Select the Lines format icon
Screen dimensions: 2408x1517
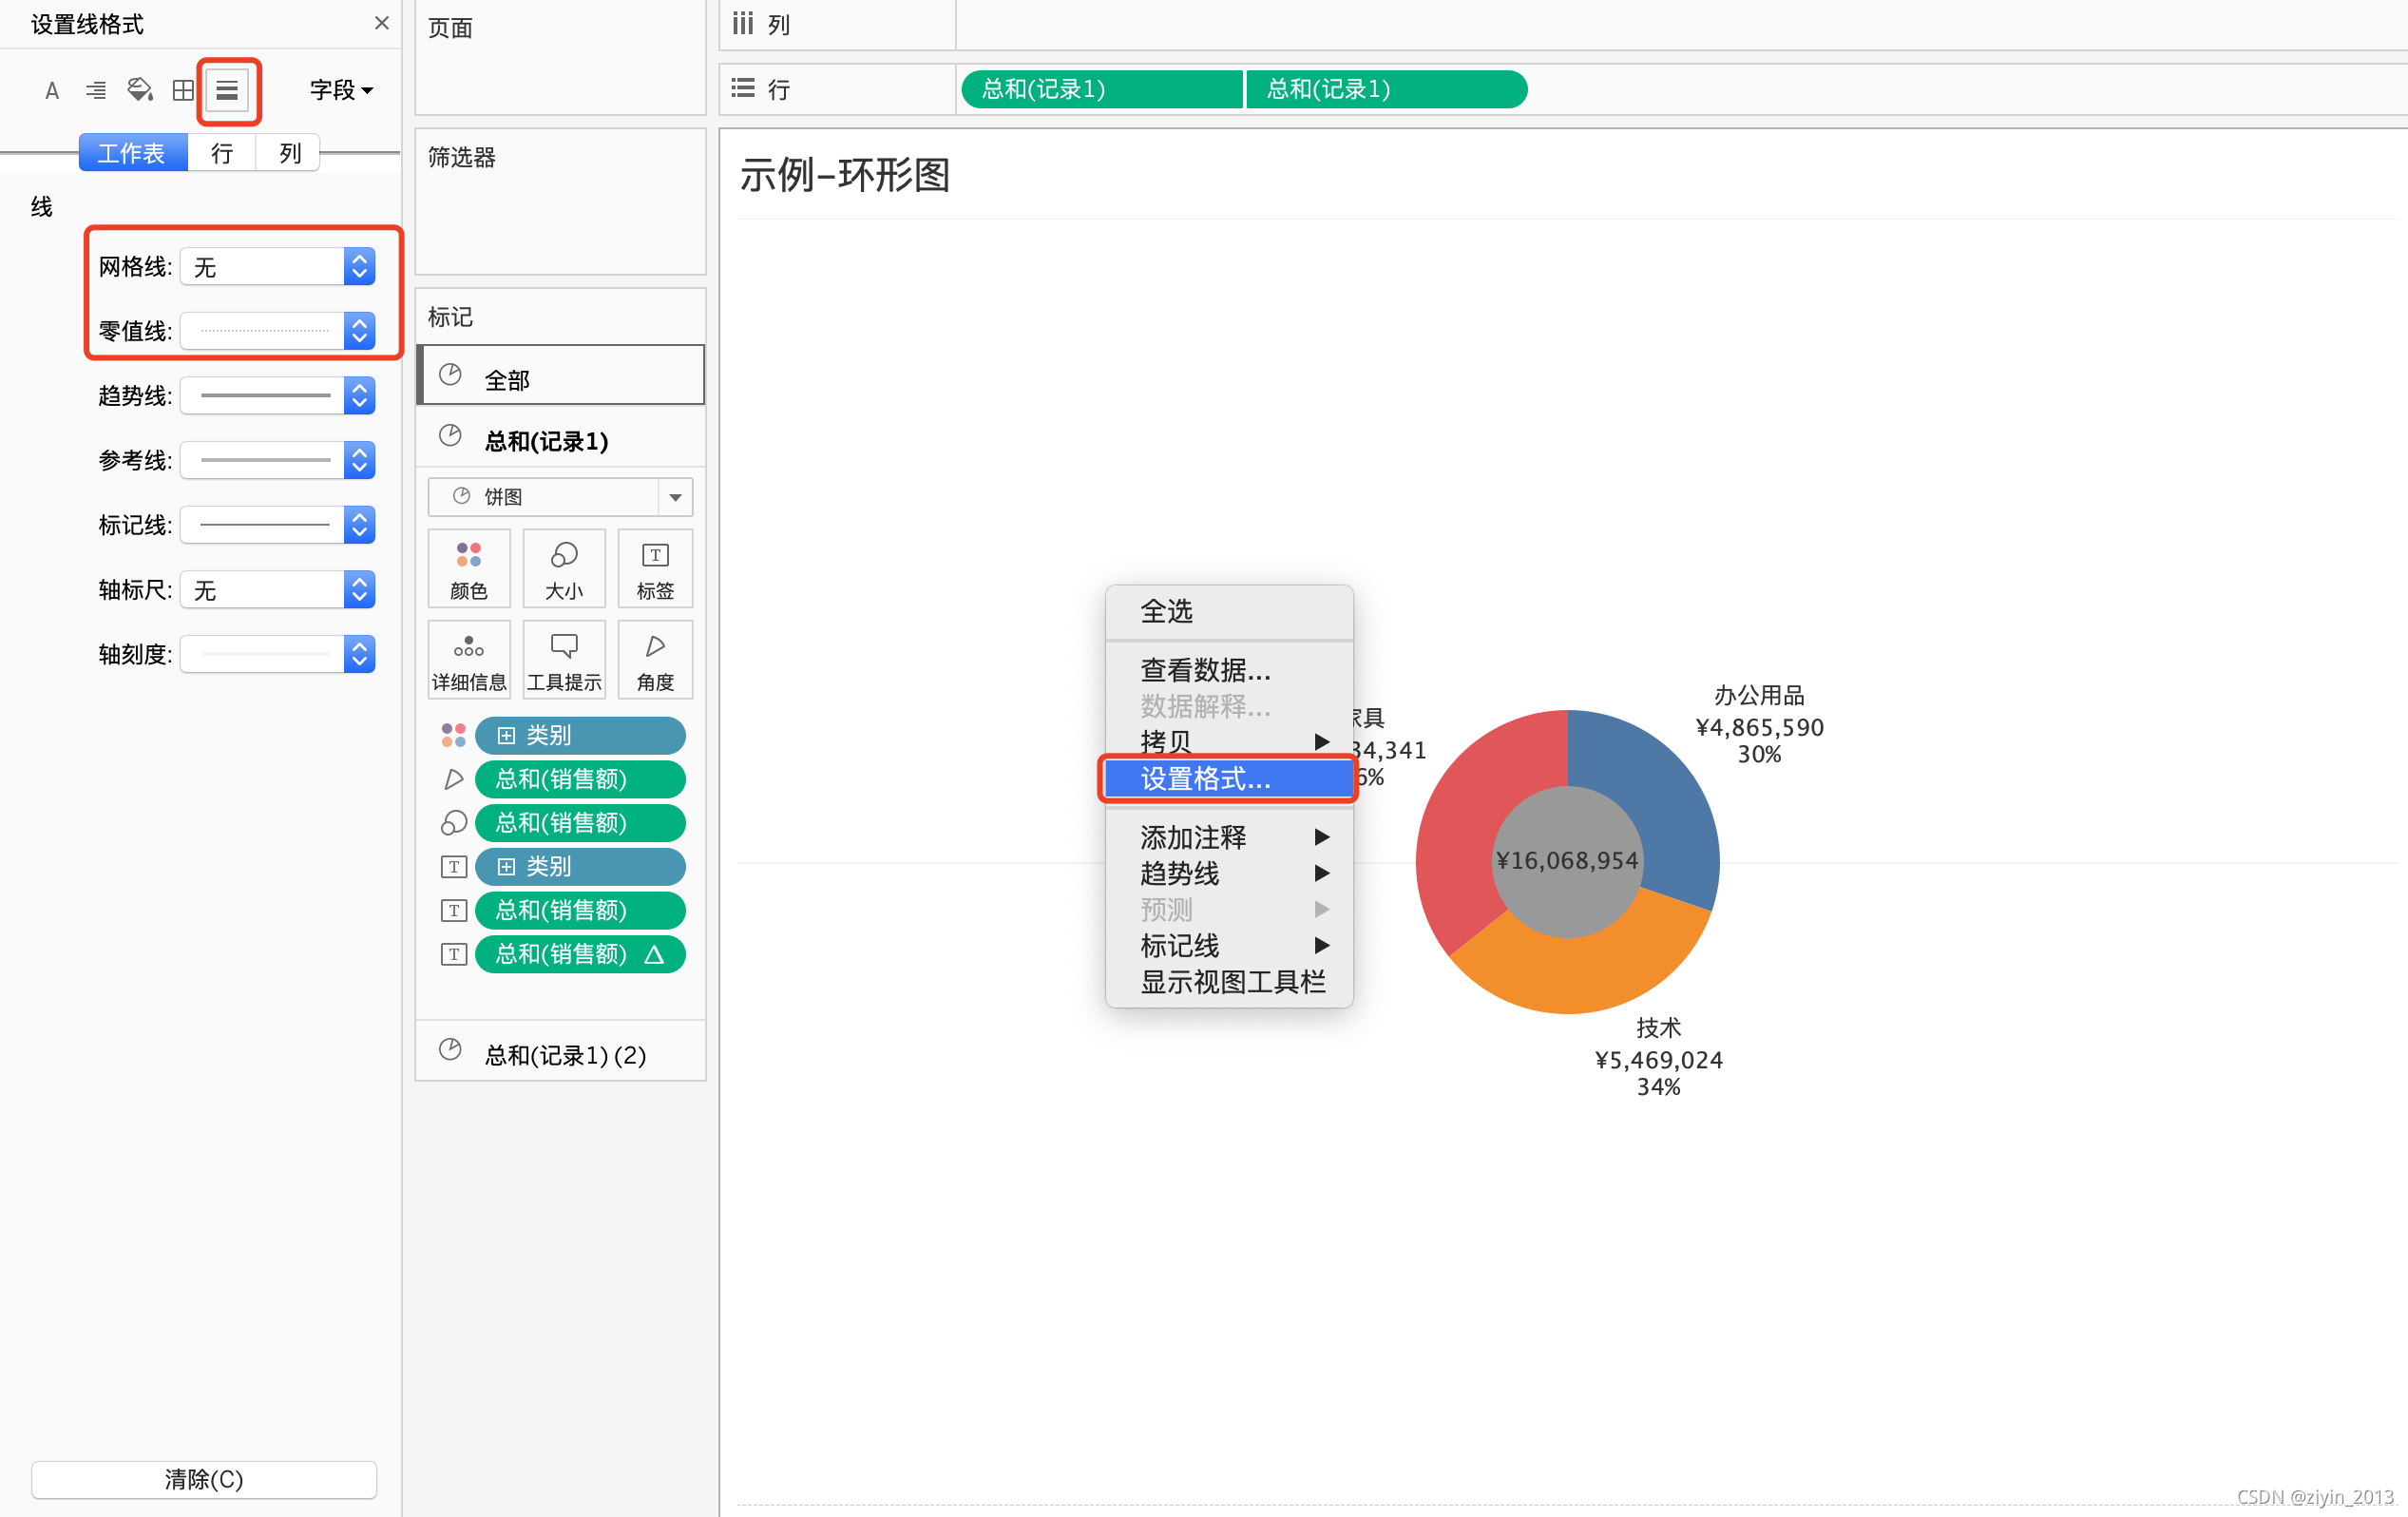click(228, 91)
